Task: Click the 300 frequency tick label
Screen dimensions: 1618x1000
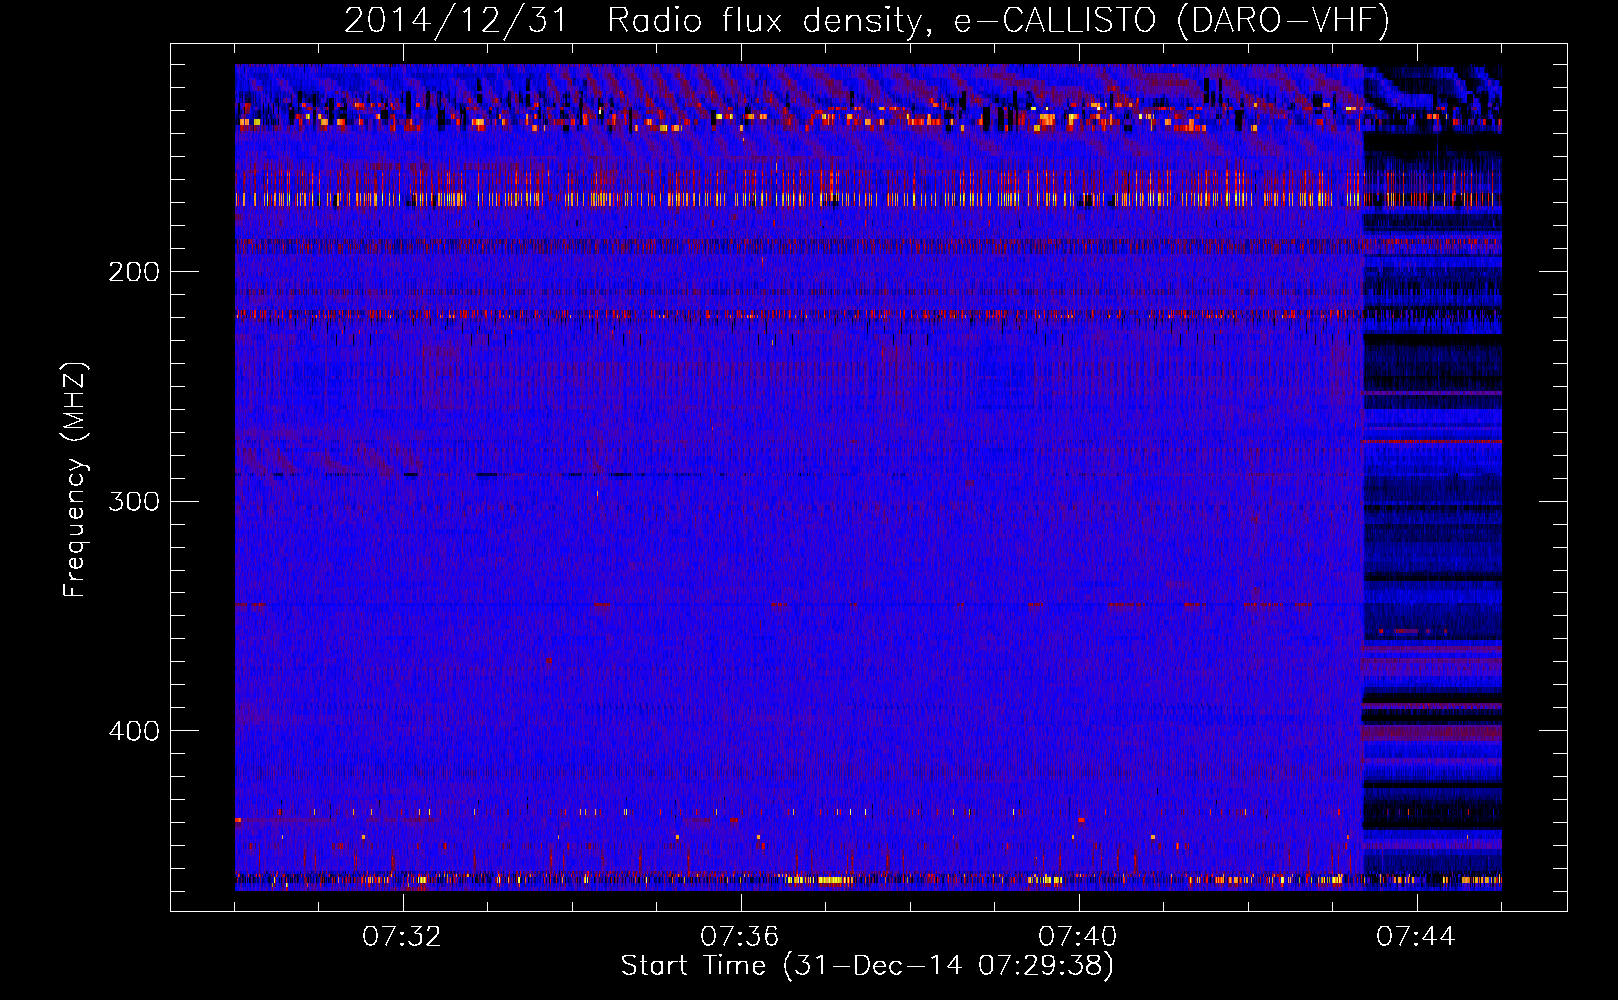Action: 134,501
